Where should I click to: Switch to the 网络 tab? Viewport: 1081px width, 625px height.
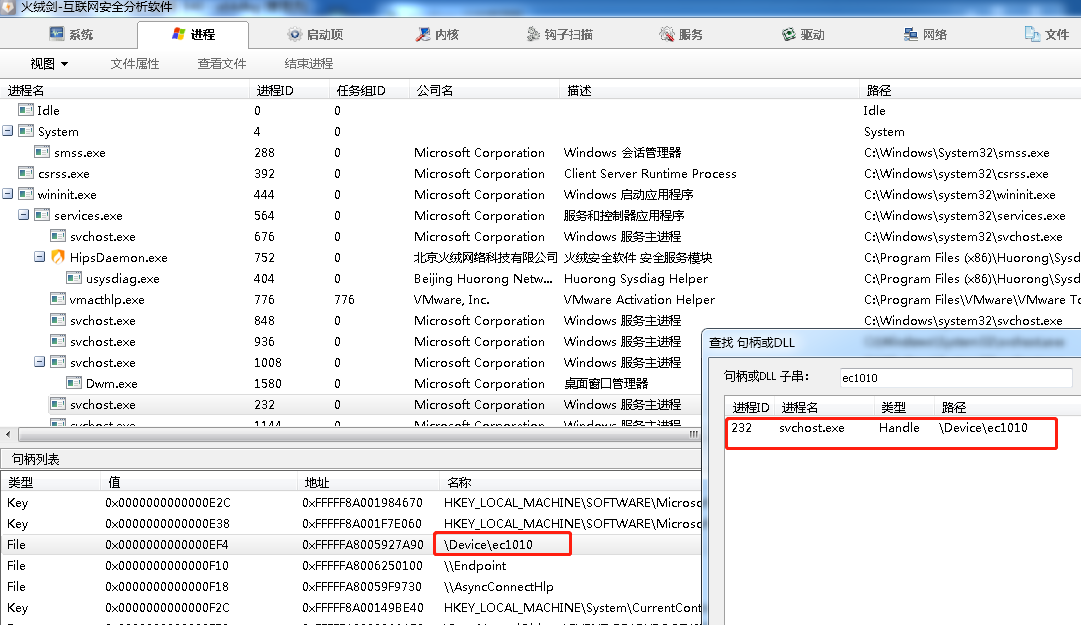[x=924, y=34]
